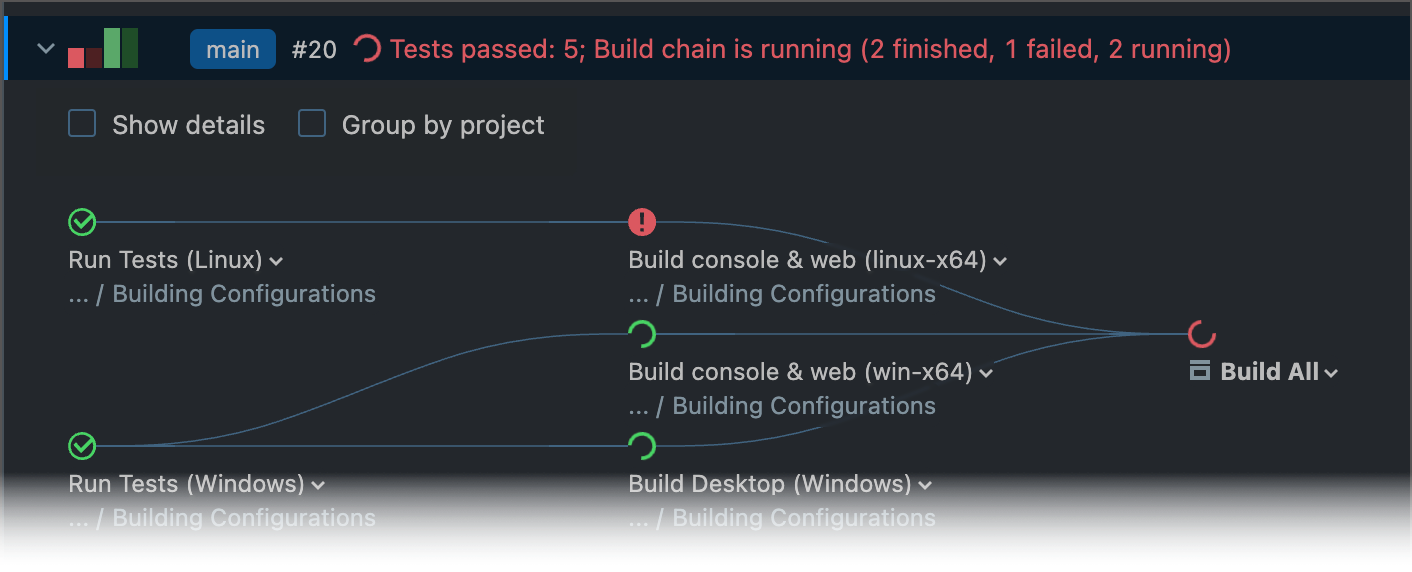
Task: Click the green success icon for Run Tests (Windows)
Action: click(82, 446)
